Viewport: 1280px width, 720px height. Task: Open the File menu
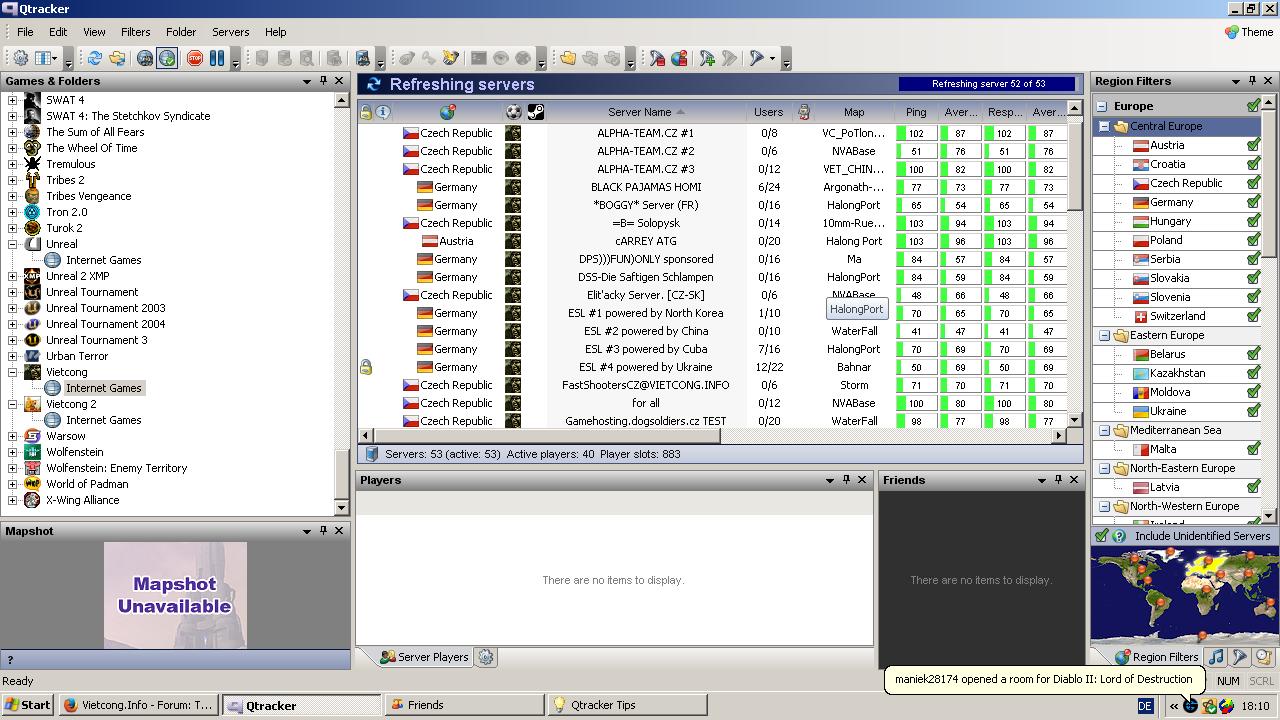click(x=25, y=32)
